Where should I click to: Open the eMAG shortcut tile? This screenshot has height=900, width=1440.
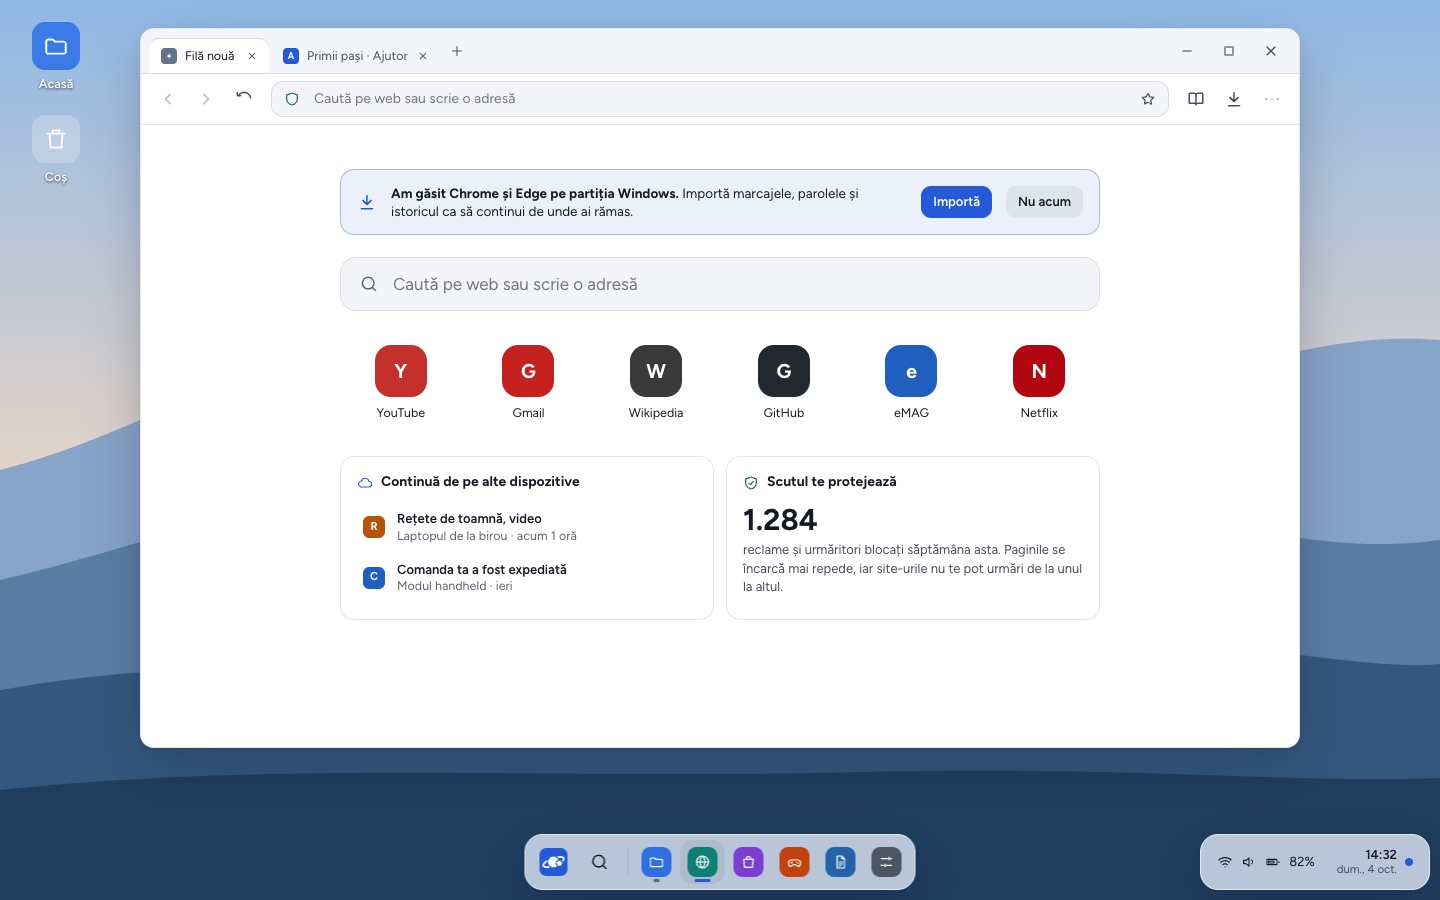click(x=911, y=383)
